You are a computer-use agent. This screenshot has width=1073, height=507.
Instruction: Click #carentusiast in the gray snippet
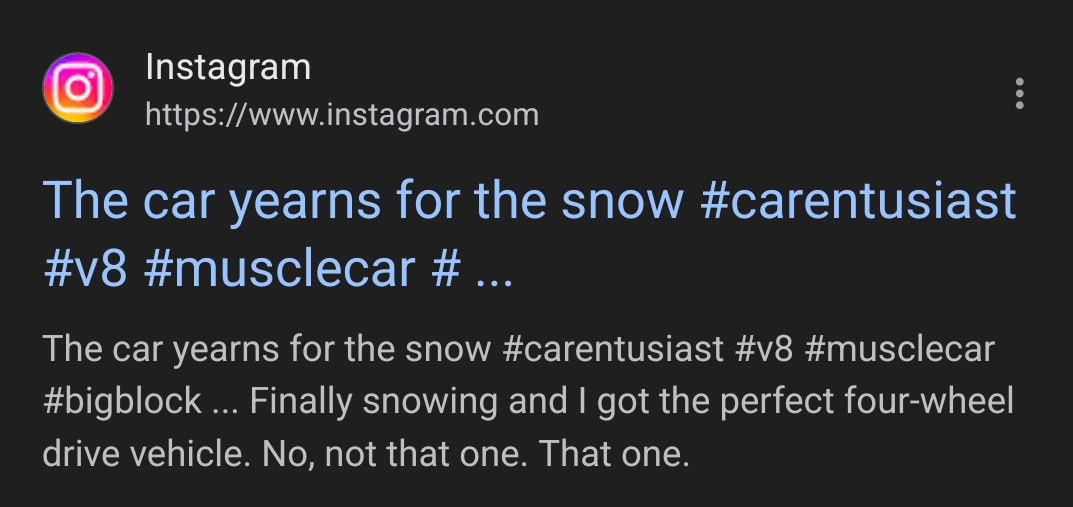[613, 351]
